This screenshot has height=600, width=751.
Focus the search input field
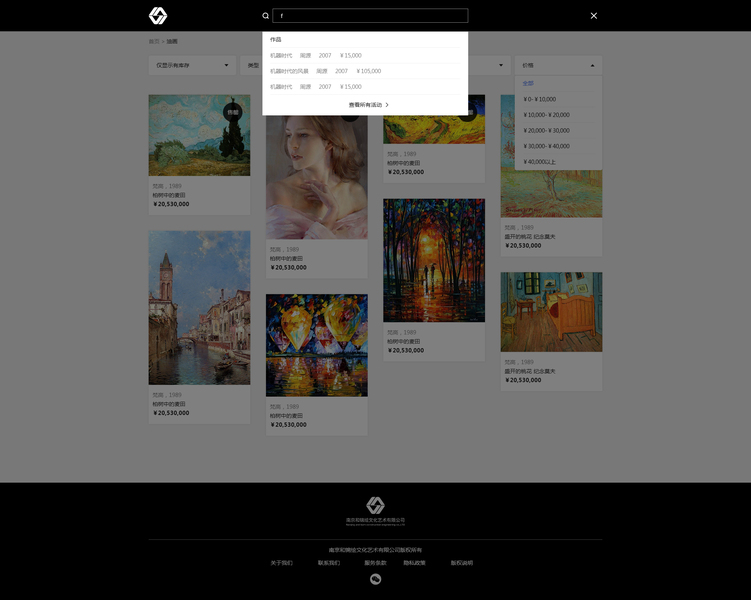pos(370,16)
